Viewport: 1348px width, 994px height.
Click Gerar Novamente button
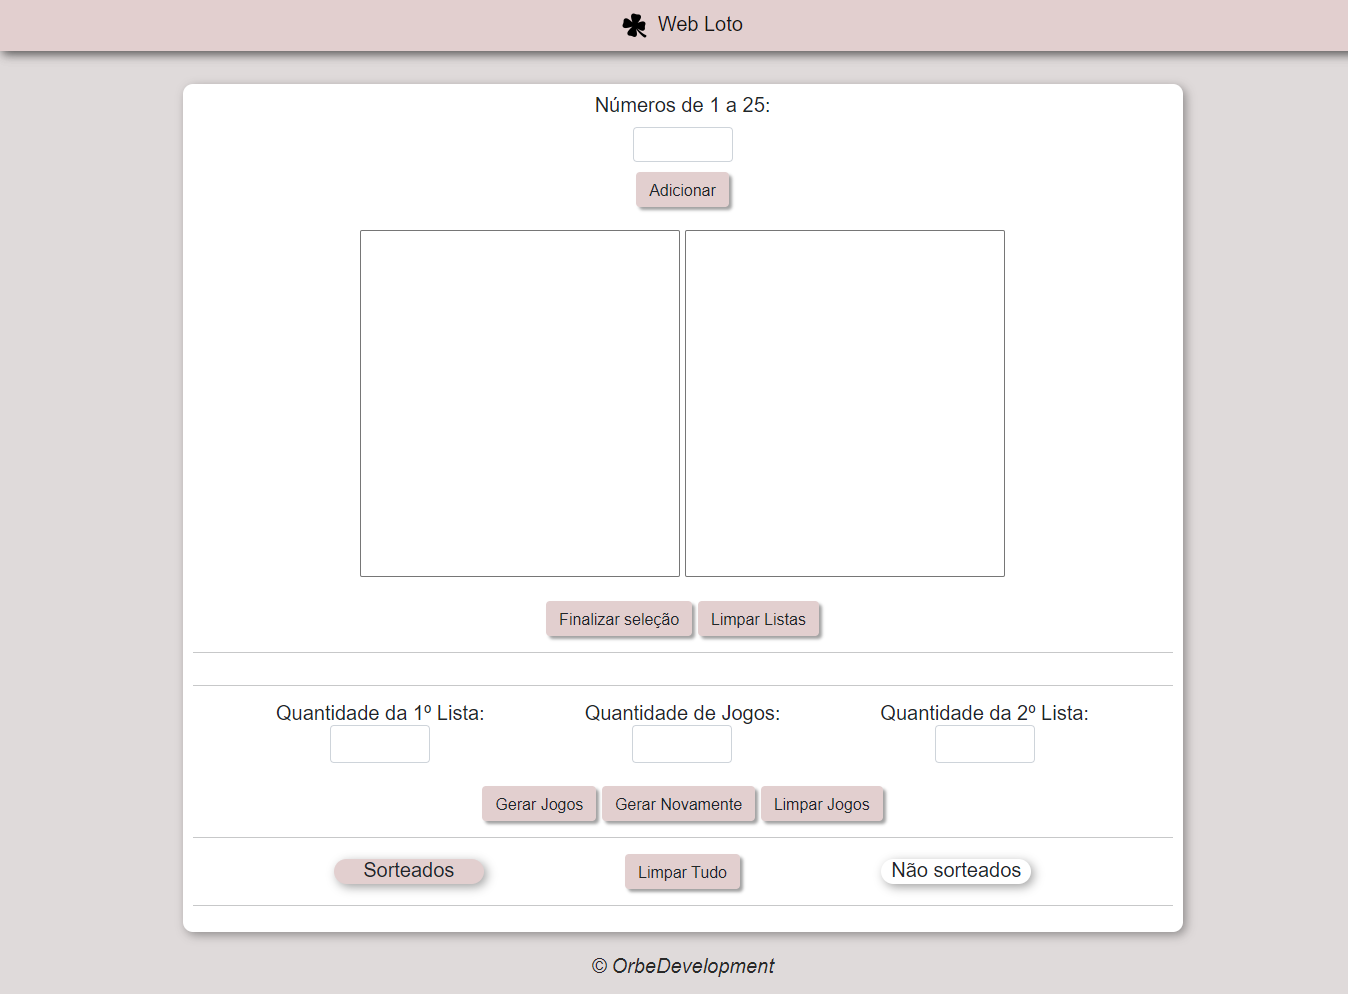tap(679, 804)
